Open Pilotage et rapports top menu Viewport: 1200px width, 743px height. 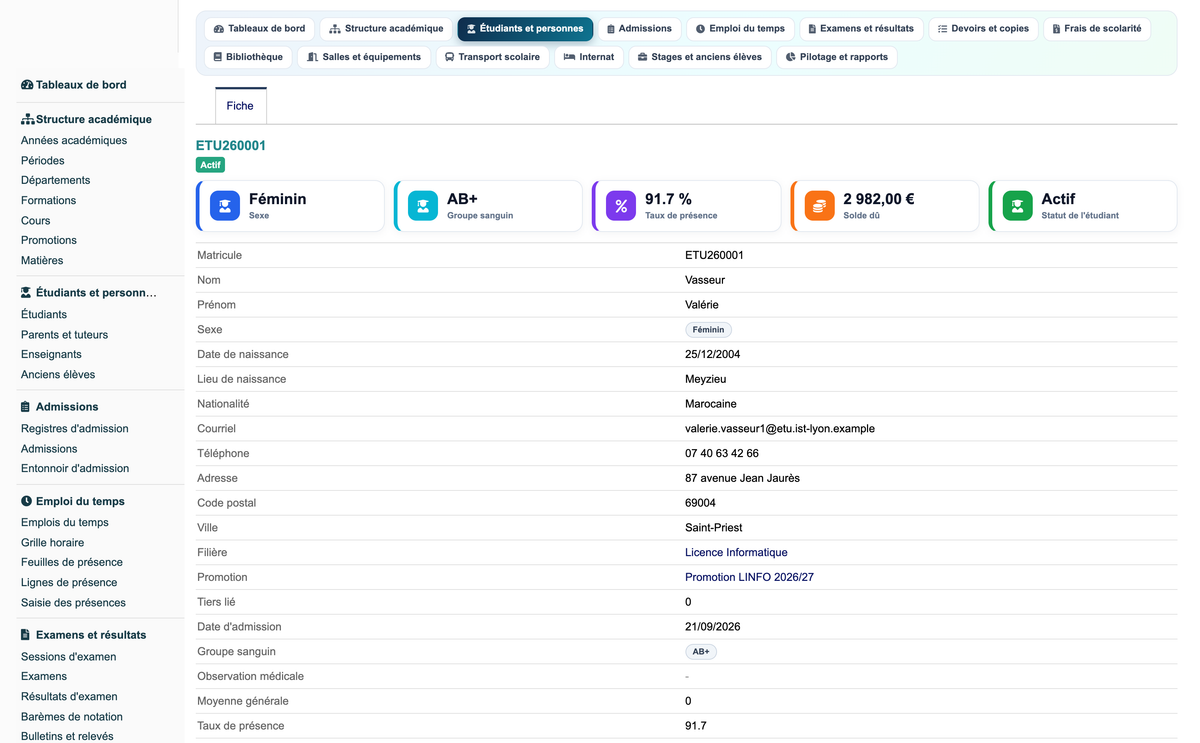click(837, 57)
